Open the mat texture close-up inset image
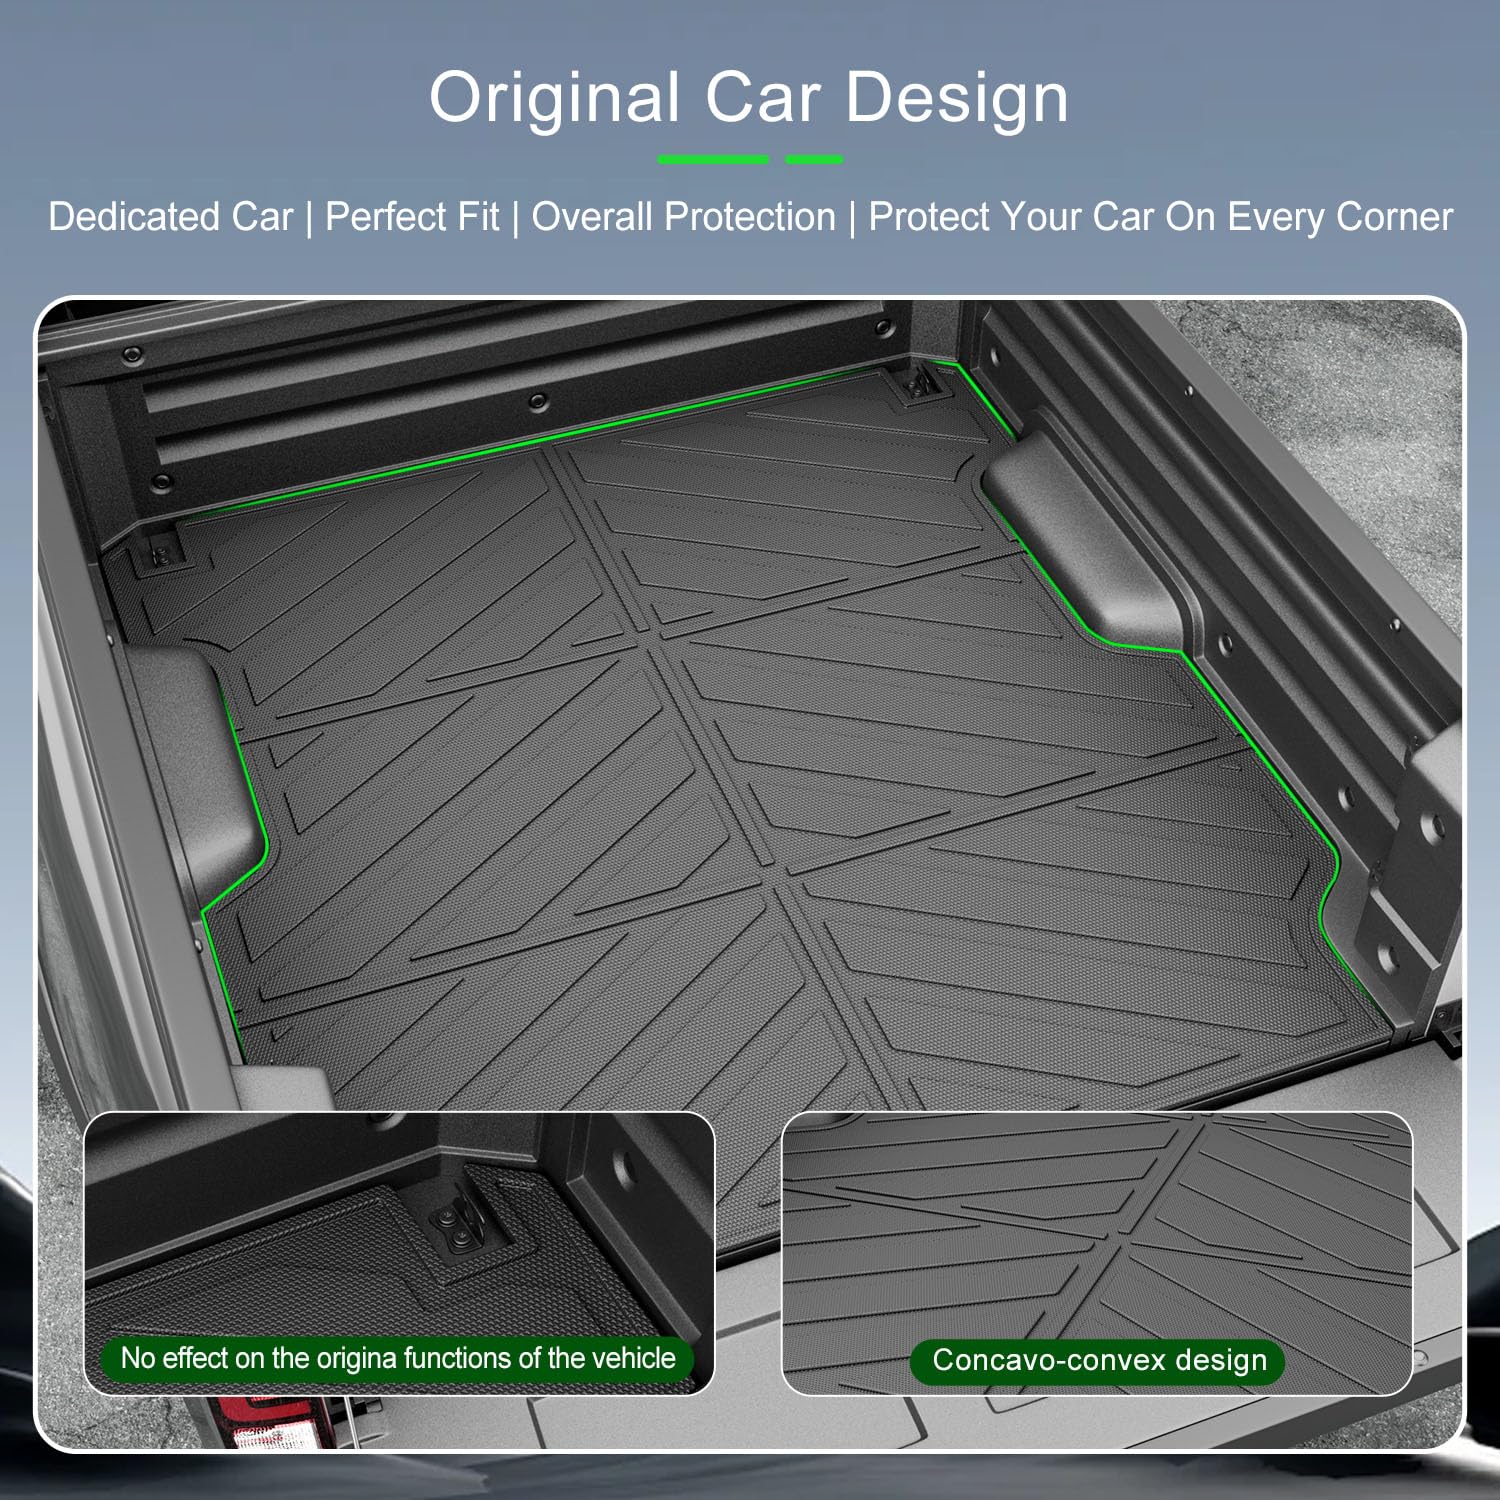The height and width of the screenshot is (1500, 1500). click(x=1097, y=1253)
